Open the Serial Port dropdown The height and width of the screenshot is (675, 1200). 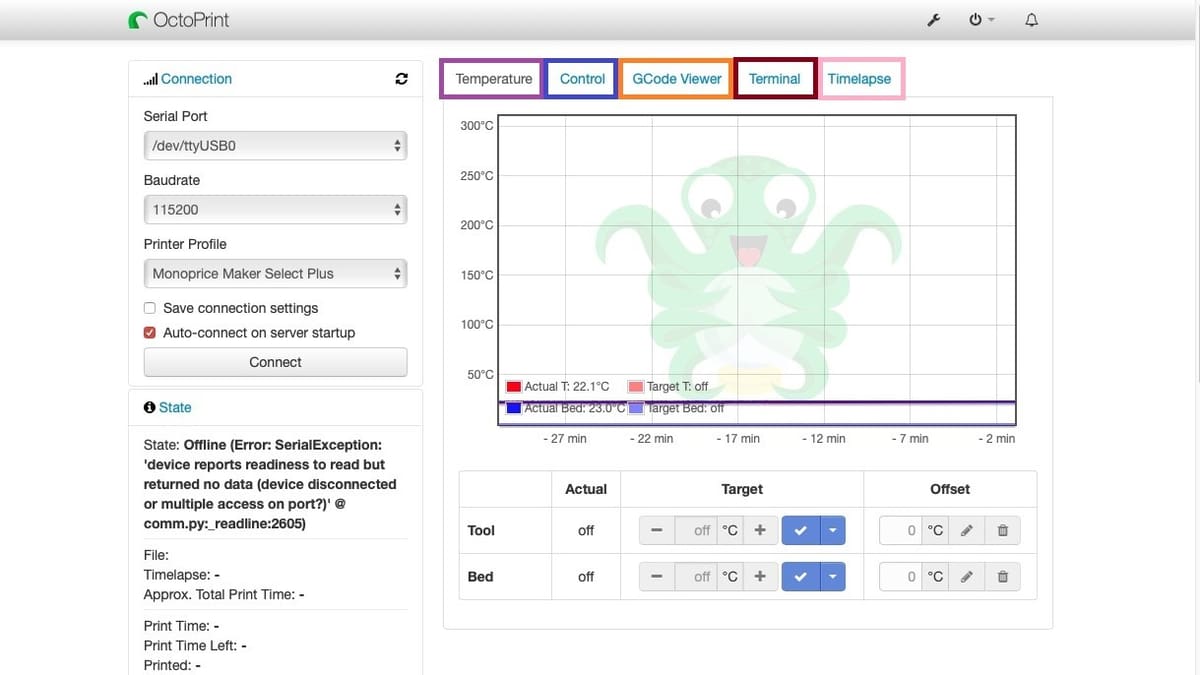point(275,146)
